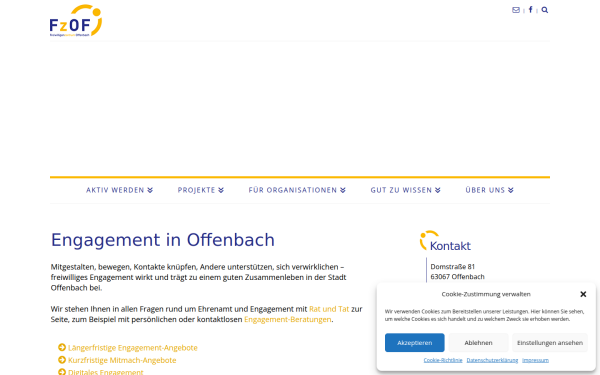Image resolution: width=600 pixels, height=375 pixels.
Task: Click the Kontakt heading text
Action: (450, 246)
